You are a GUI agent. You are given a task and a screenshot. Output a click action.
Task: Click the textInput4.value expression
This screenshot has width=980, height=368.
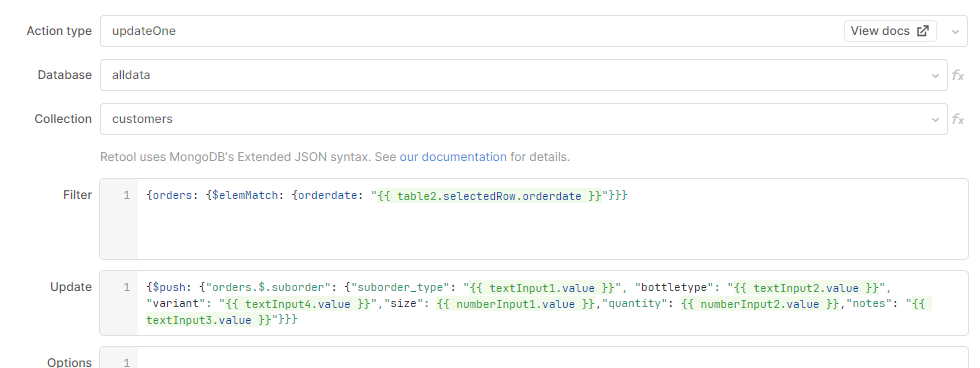coord(298,304)
